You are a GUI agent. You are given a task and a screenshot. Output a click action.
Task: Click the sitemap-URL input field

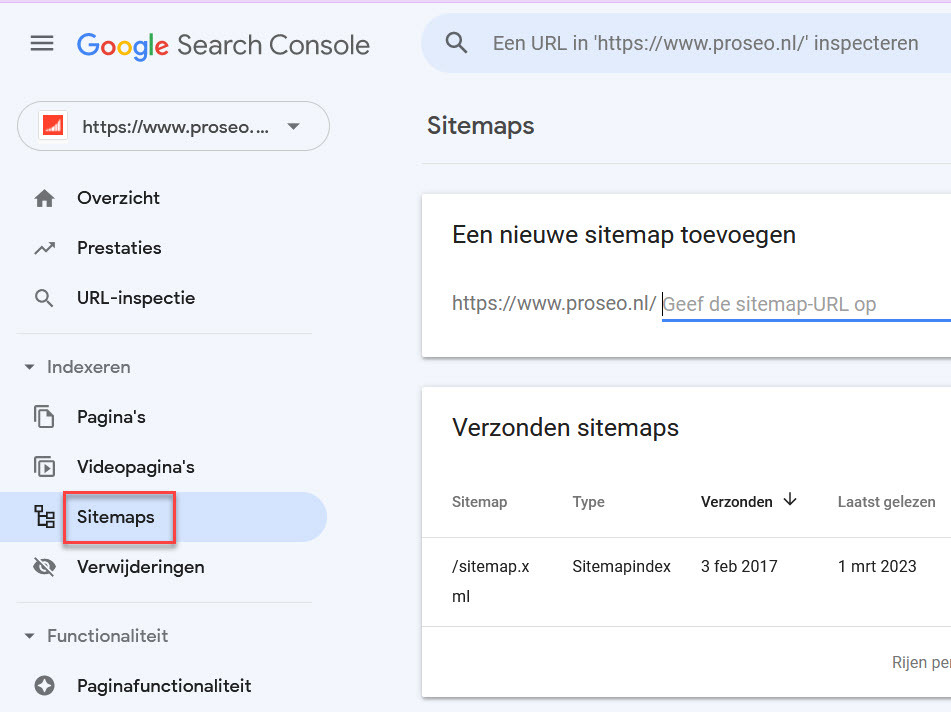tap(807, 304)
